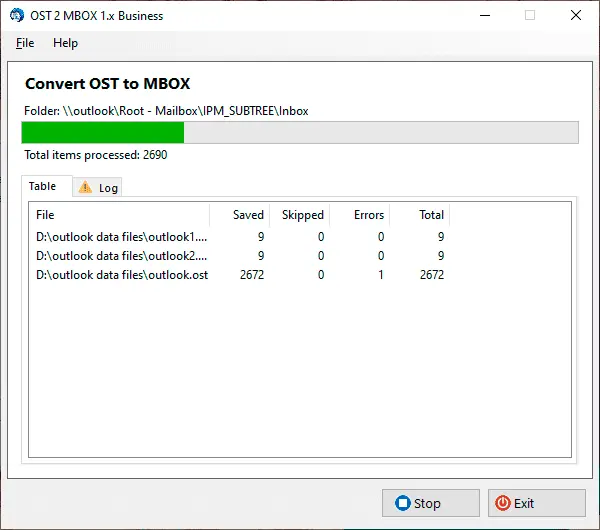Switch to the Table tab

pos(43,186)
